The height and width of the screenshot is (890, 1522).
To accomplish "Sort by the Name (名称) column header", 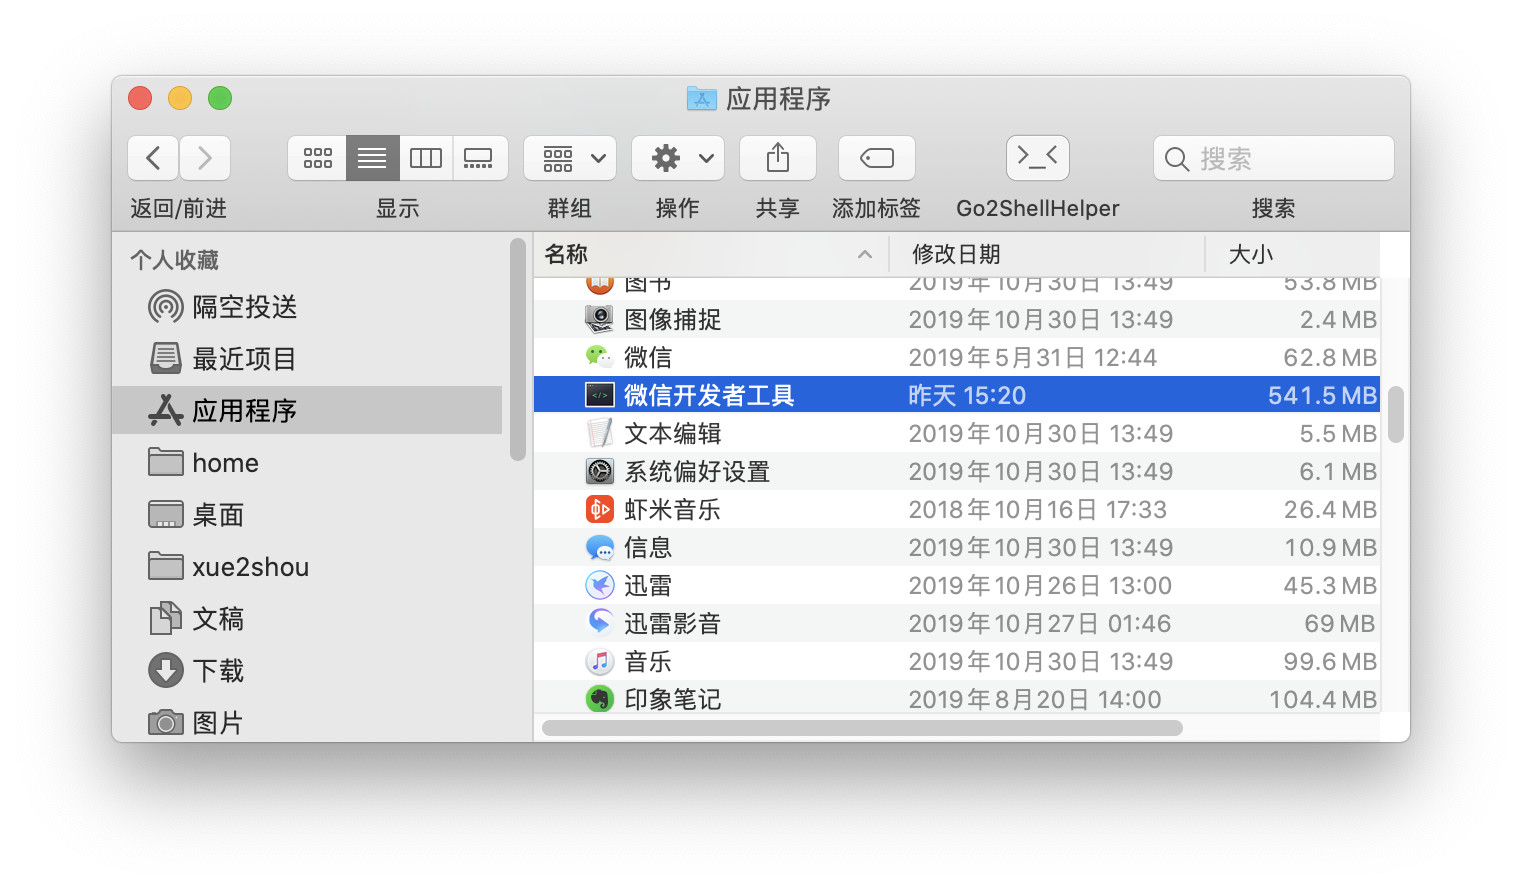I will pos(711,254).
